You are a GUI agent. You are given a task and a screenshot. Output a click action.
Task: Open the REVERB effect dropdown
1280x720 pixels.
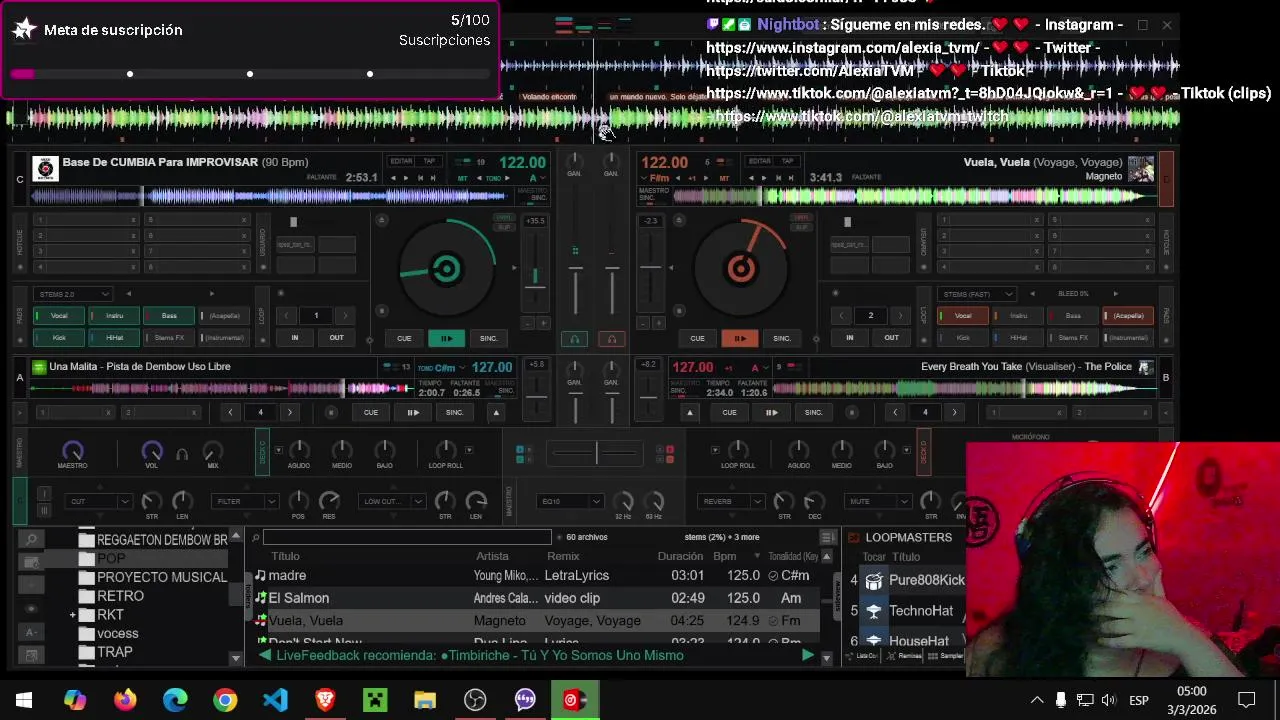tap(733, 501)
